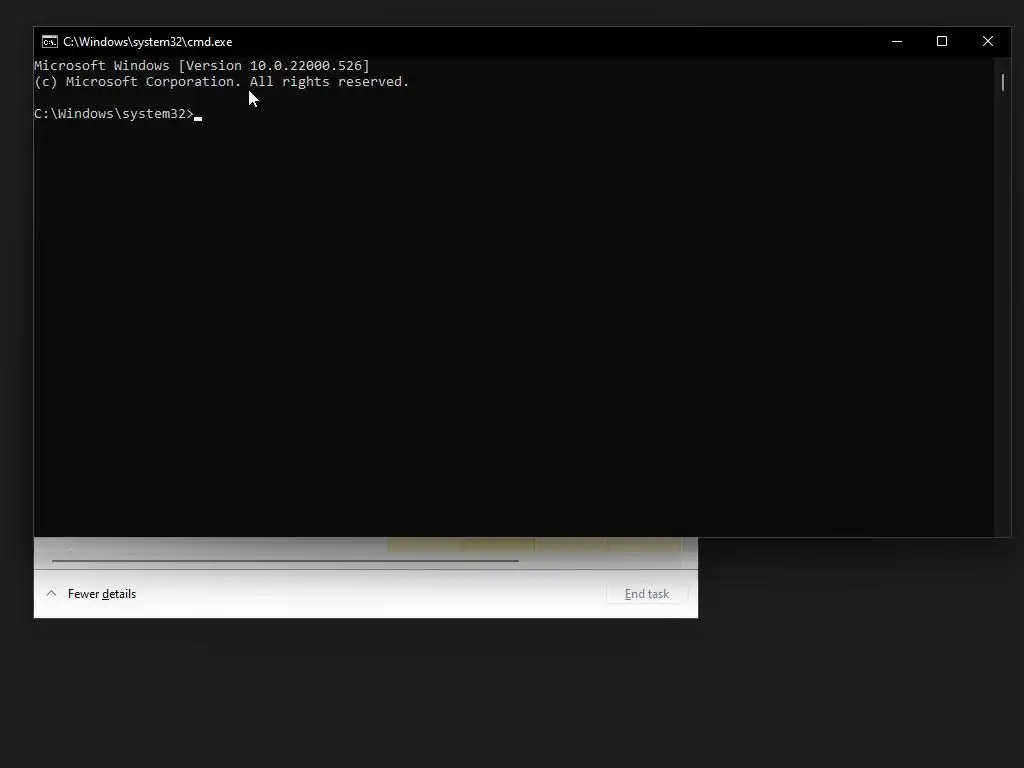Click the Microsoft Windows version text line
The width and height of the screenshot is (1024, 768).
[x=202, y=65]
